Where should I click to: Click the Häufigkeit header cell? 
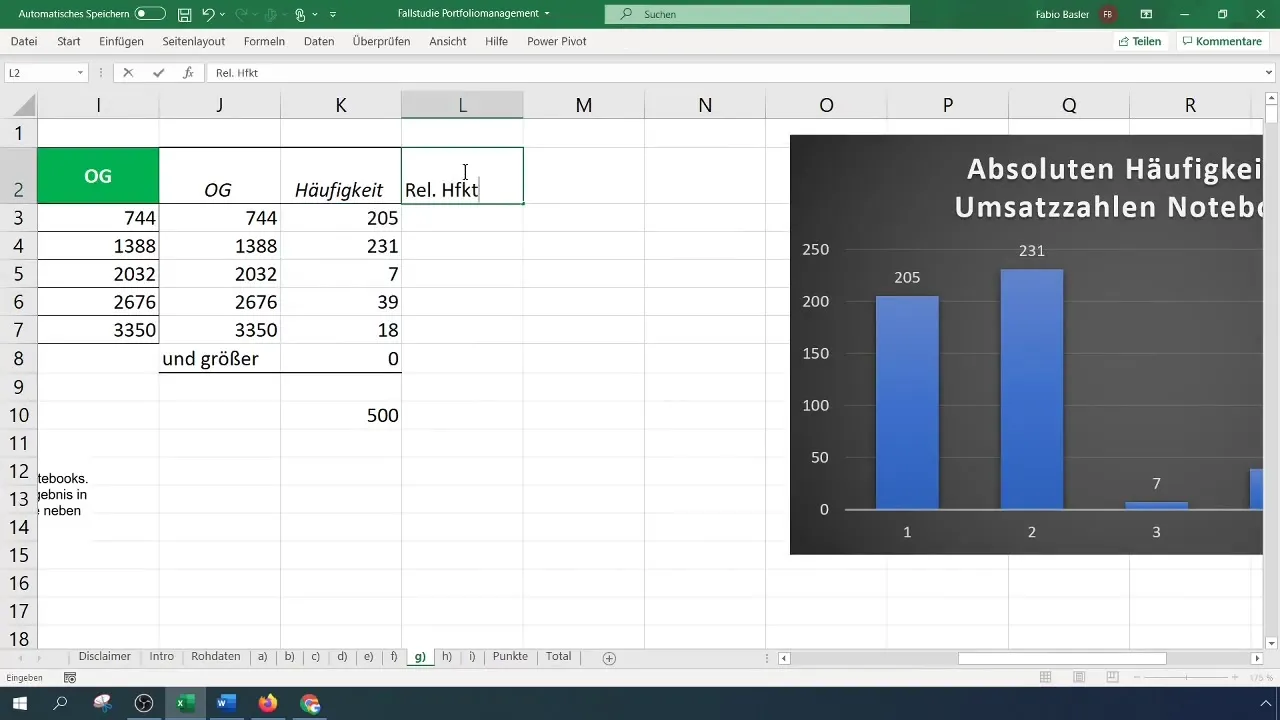(341, 176)
